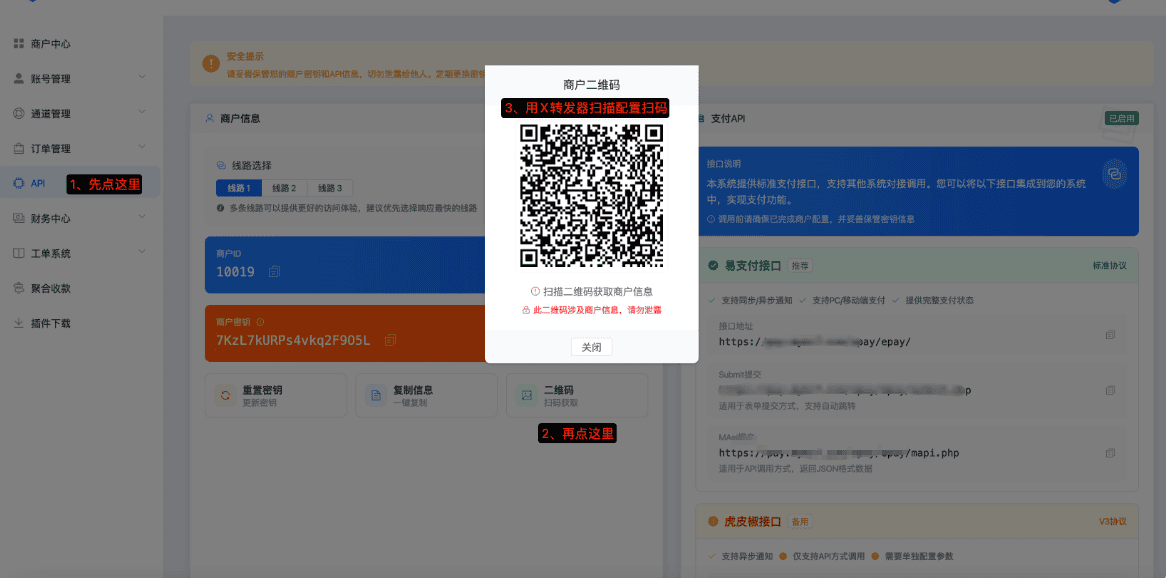Screen dimensions: 1166x578
Task: Close the 商户二维码 dialog with 关闭
Action: click(x=592, y=347)
